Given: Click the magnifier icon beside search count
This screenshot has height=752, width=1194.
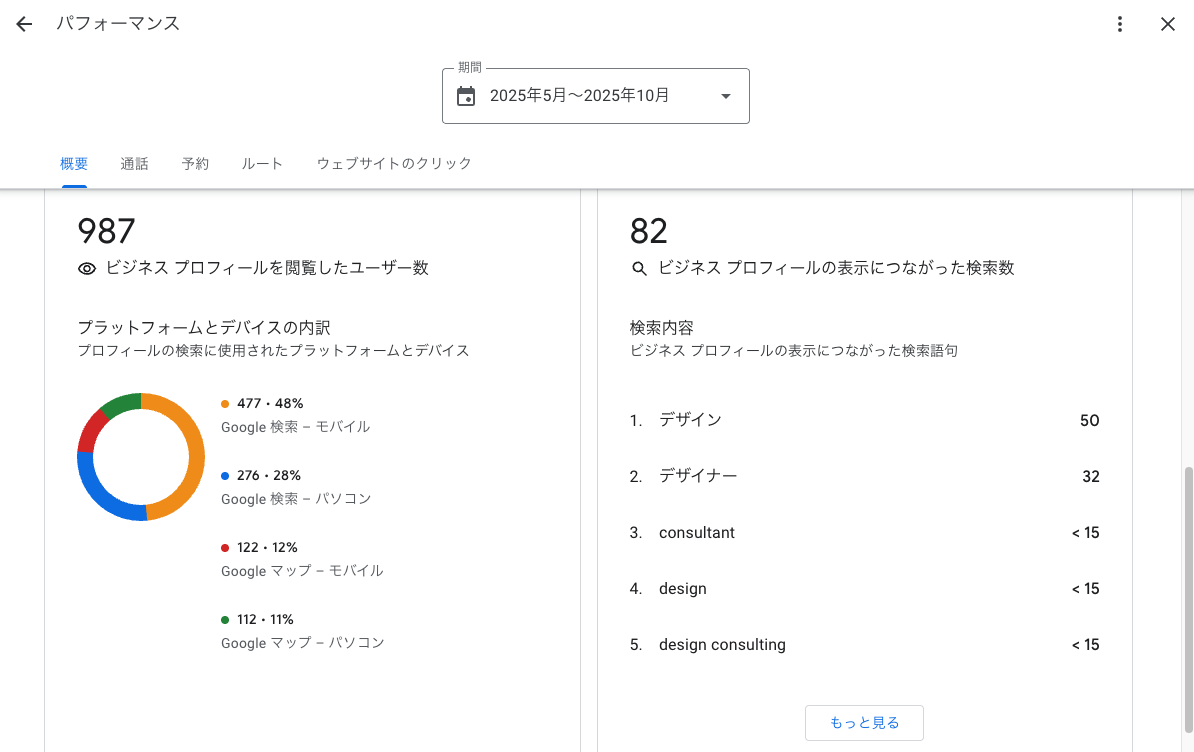Looking at the screenshot, I should click(640, 268).
